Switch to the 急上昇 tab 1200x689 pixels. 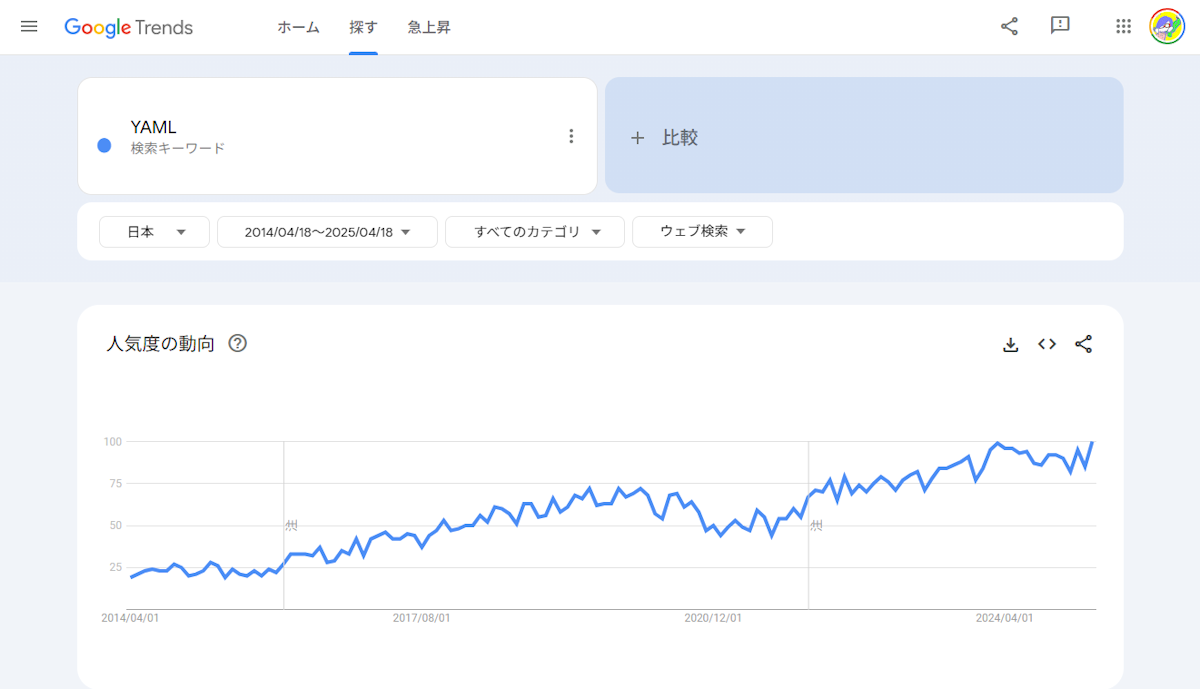coord(429,27)
